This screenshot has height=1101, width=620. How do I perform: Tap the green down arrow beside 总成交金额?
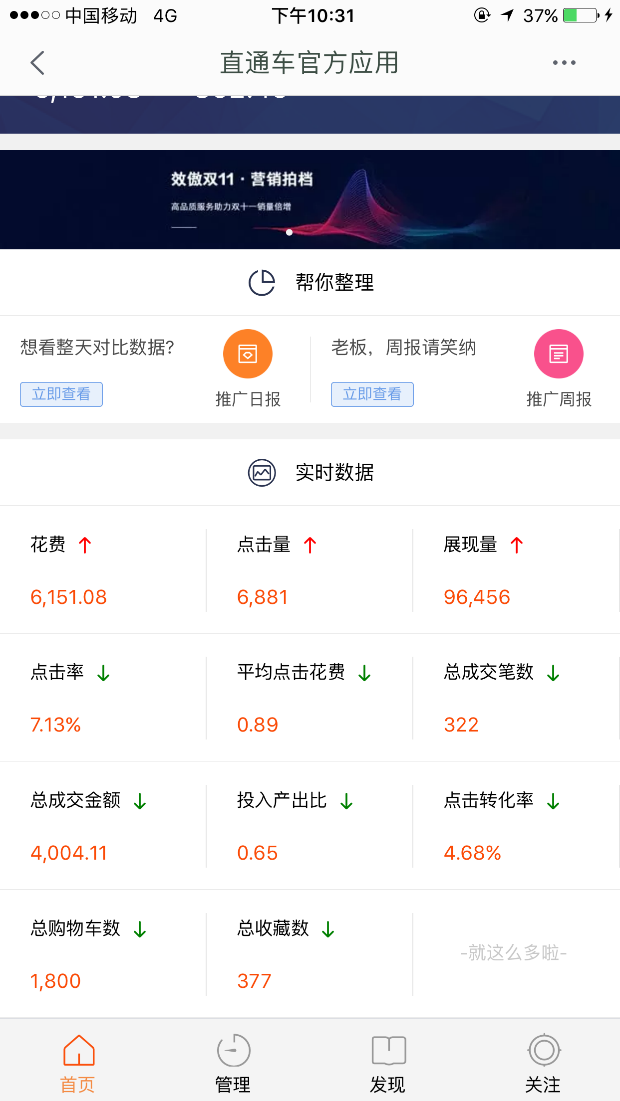point(140,801)
